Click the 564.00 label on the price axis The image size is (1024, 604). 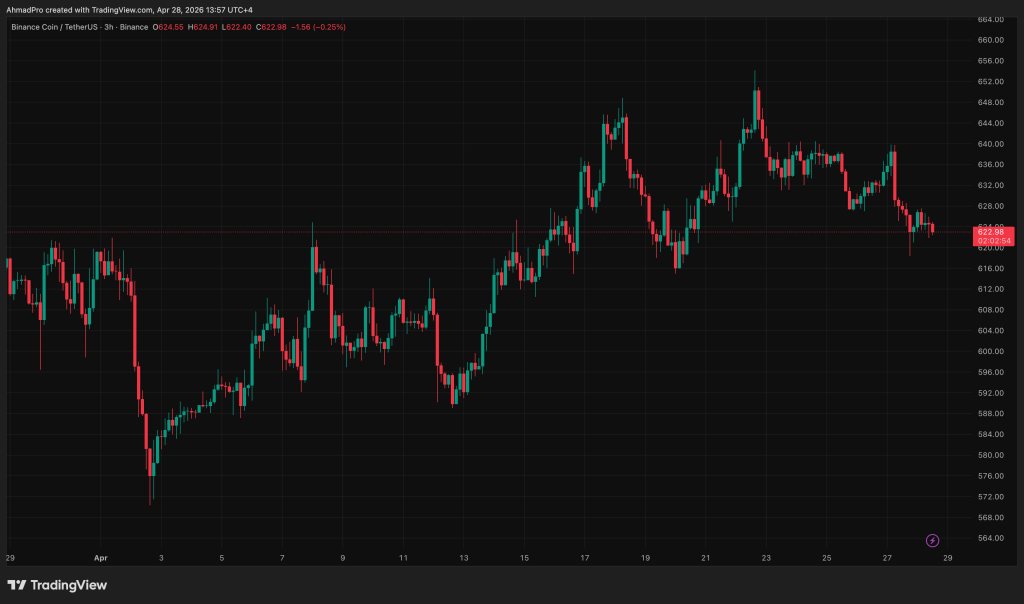pyautogui.click(x=991, y=538)
